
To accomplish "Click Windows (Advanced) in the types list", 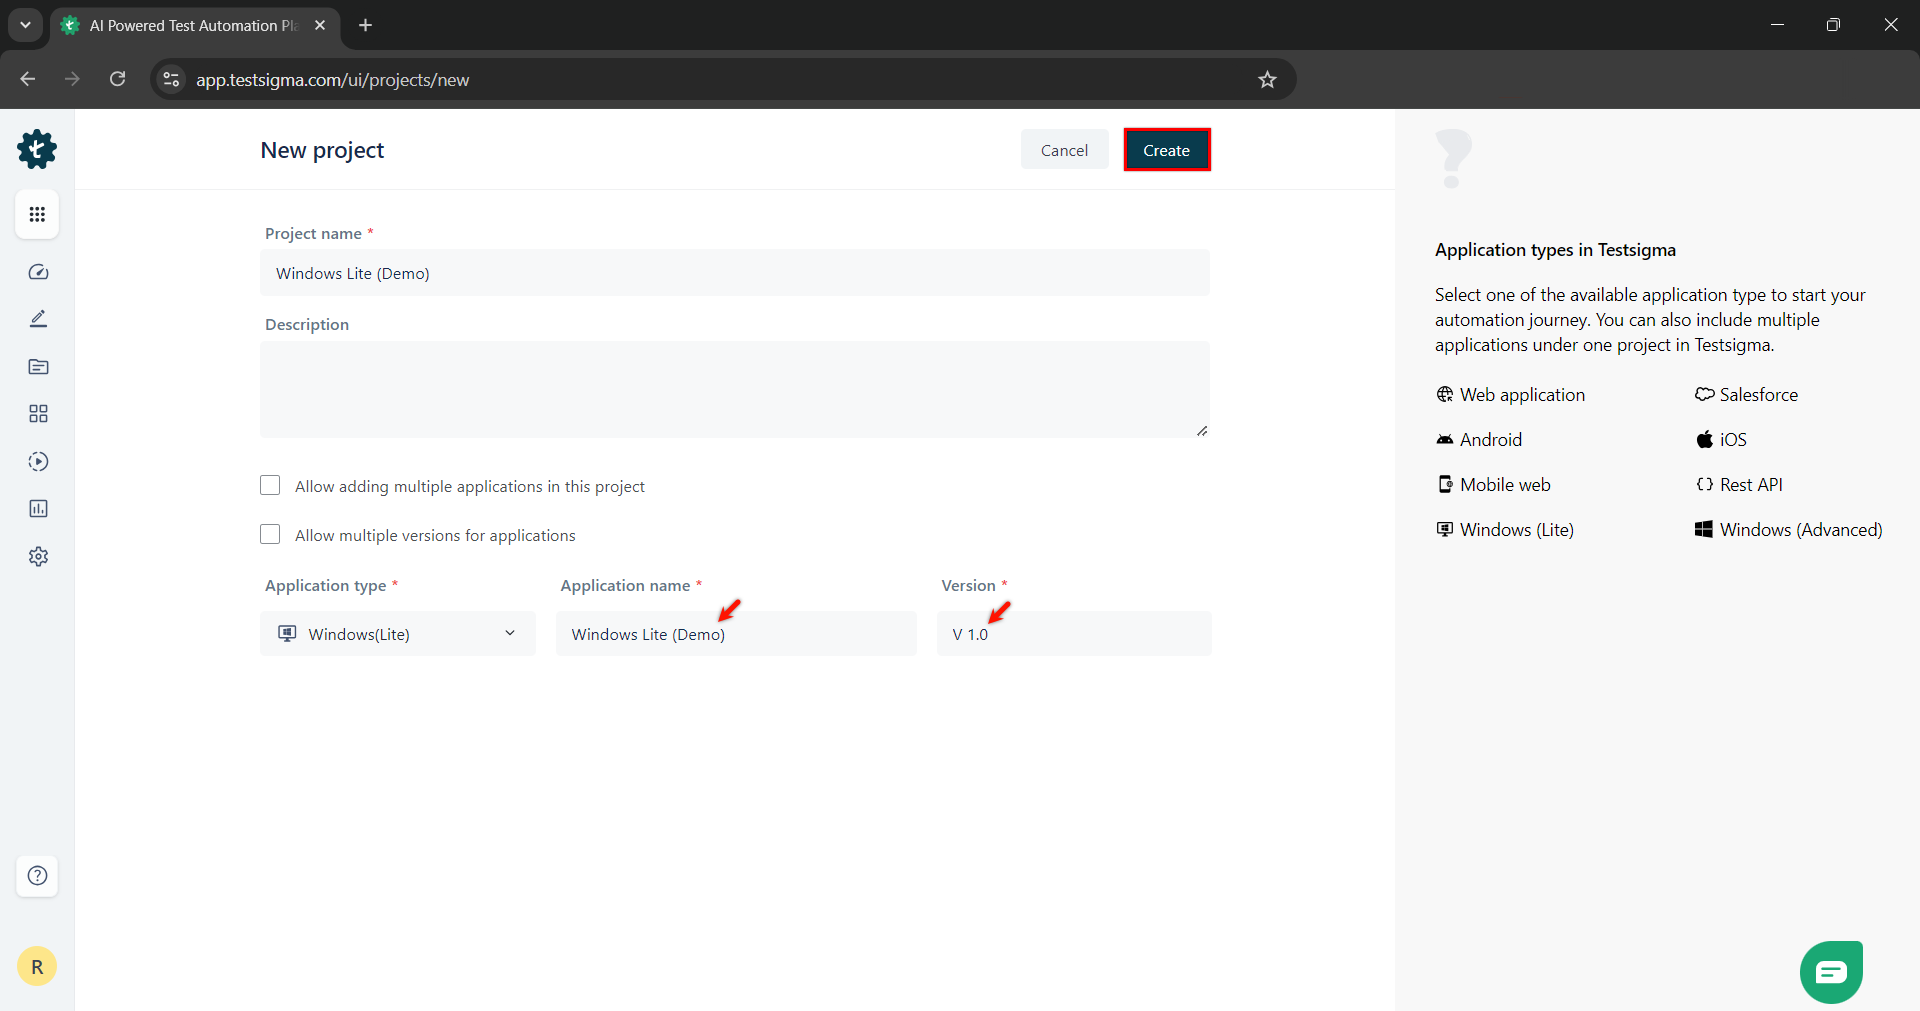I will pyautogui.click(x=1788, y=530).
